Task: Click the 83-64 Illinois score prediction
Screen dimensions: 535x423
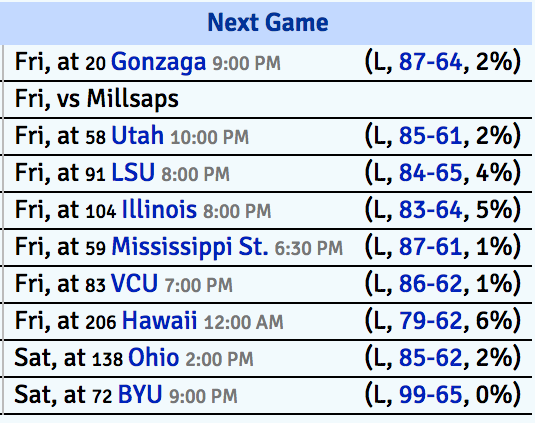Action: click(x=431, y=209)
